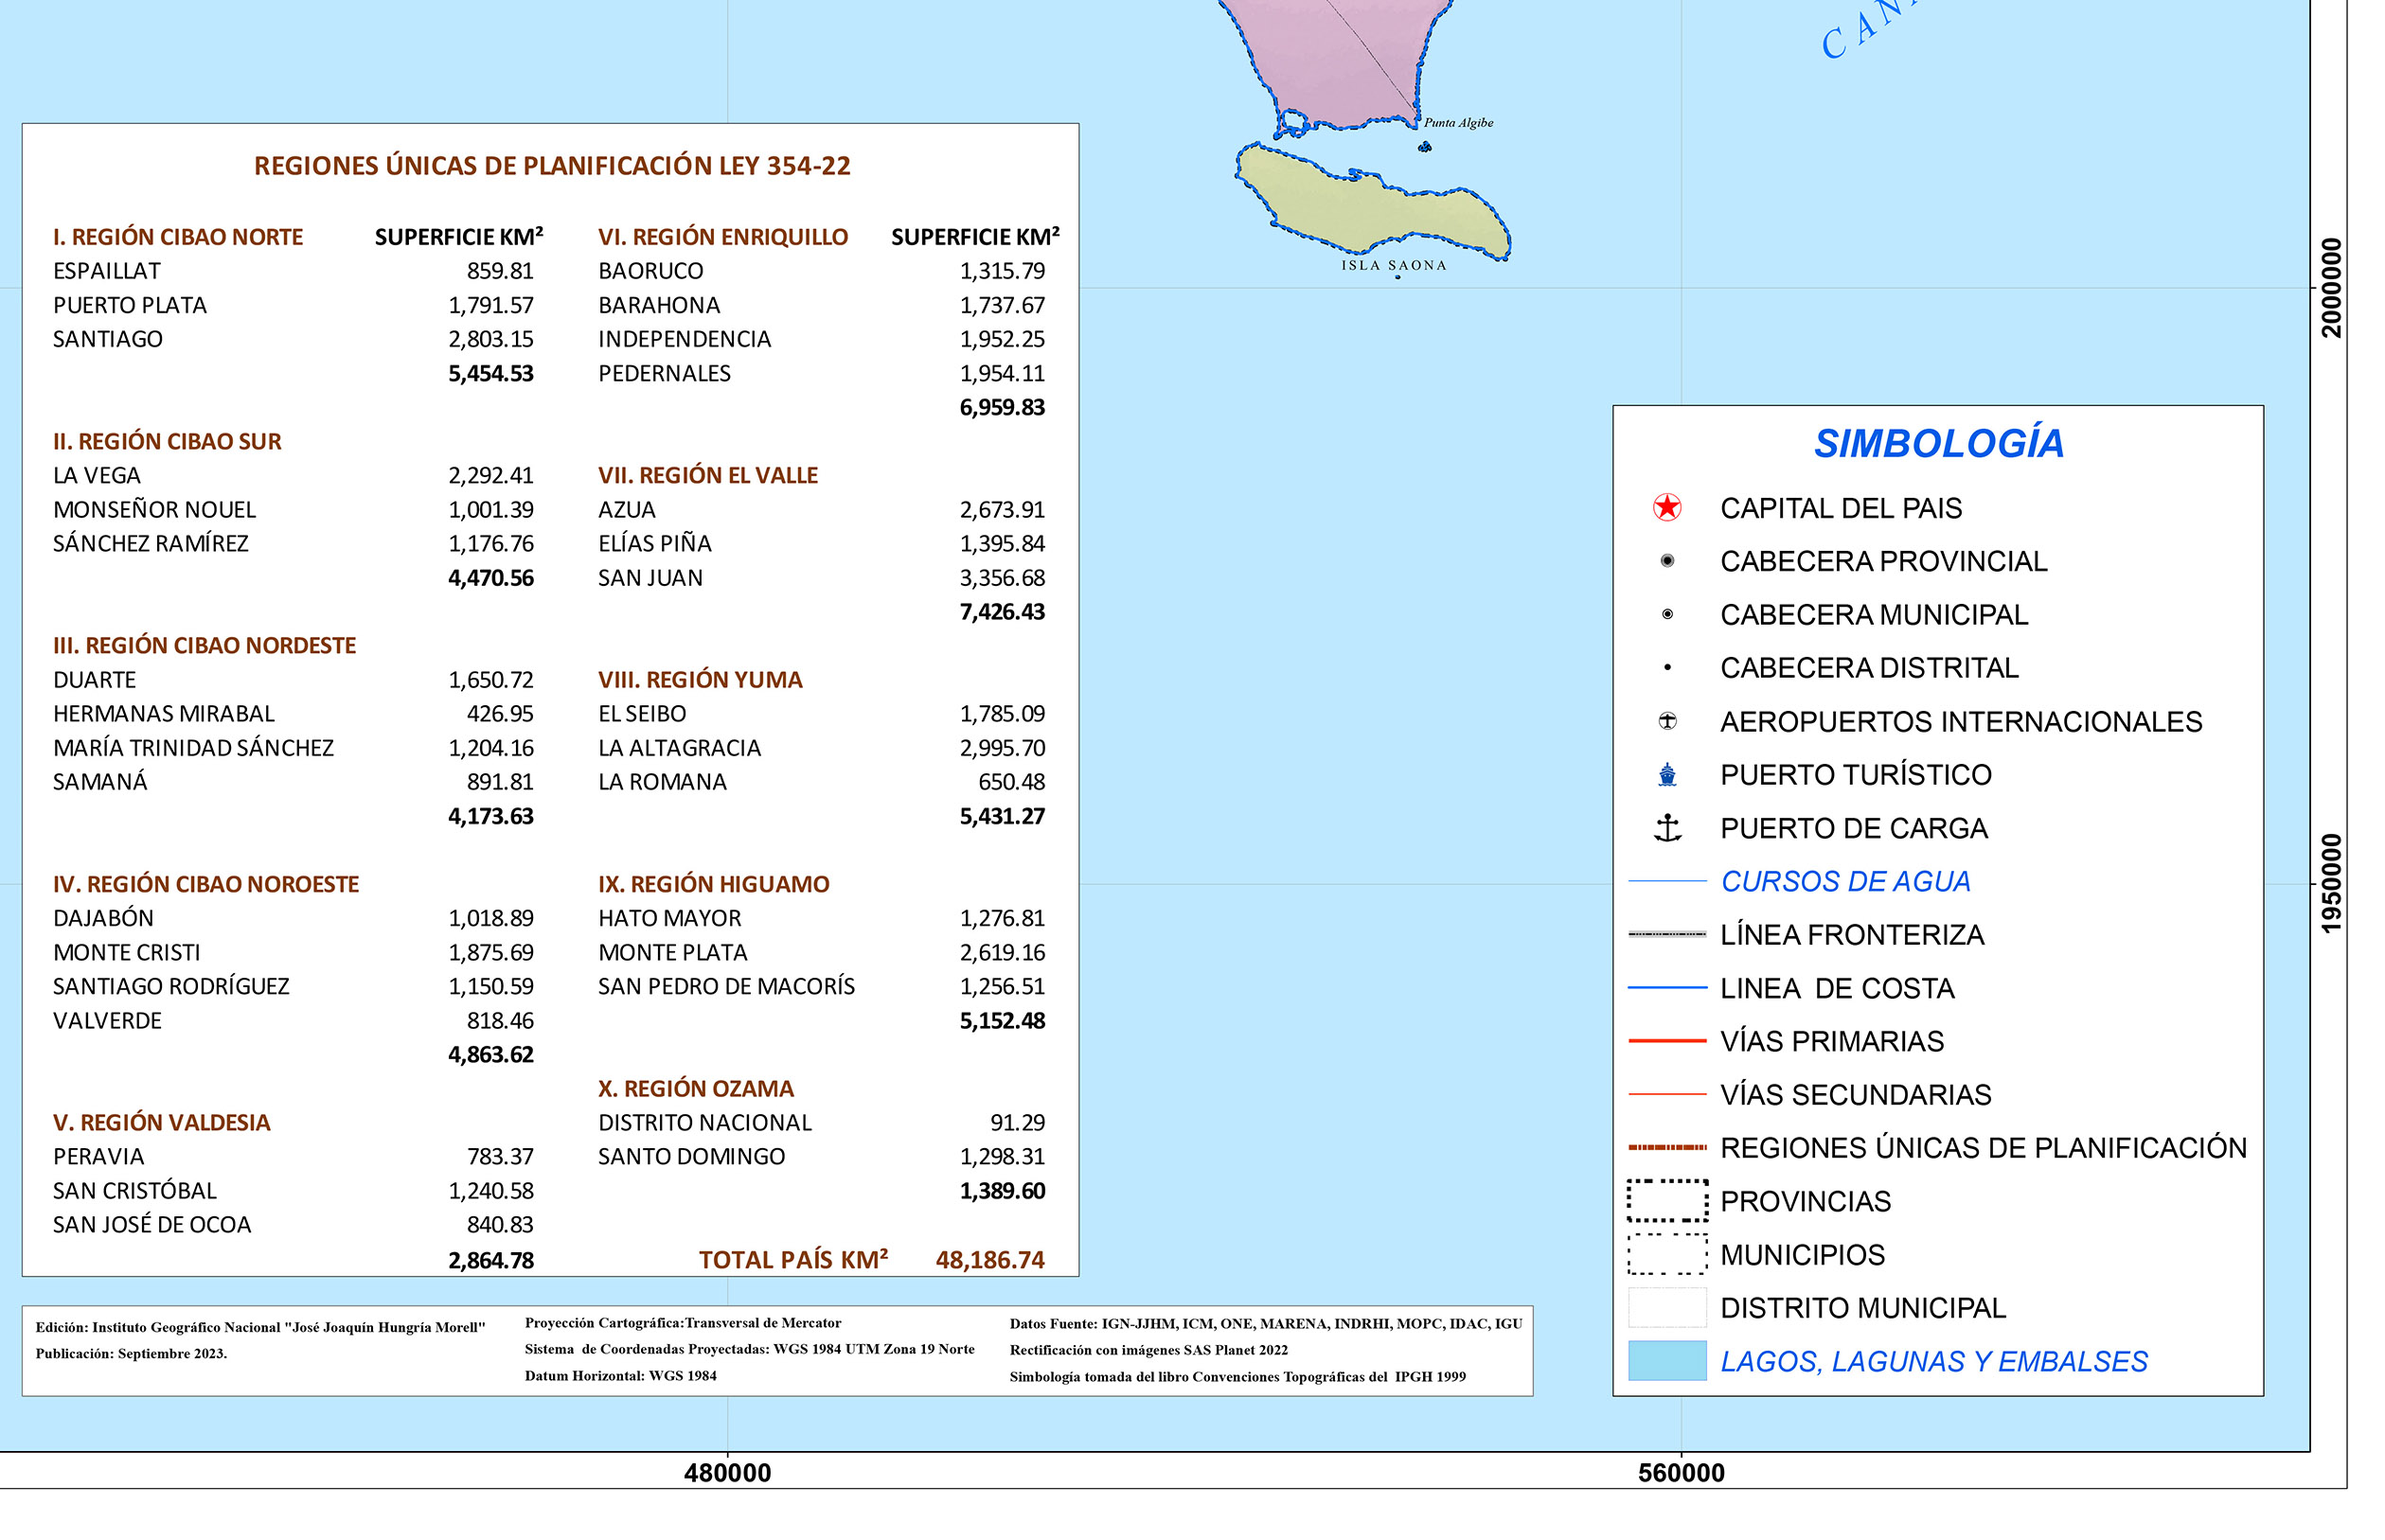Click the Publicación: Septiembre 2023 text
The width and height of the screenshot is (2385, 1540).
coord(131,1354)
